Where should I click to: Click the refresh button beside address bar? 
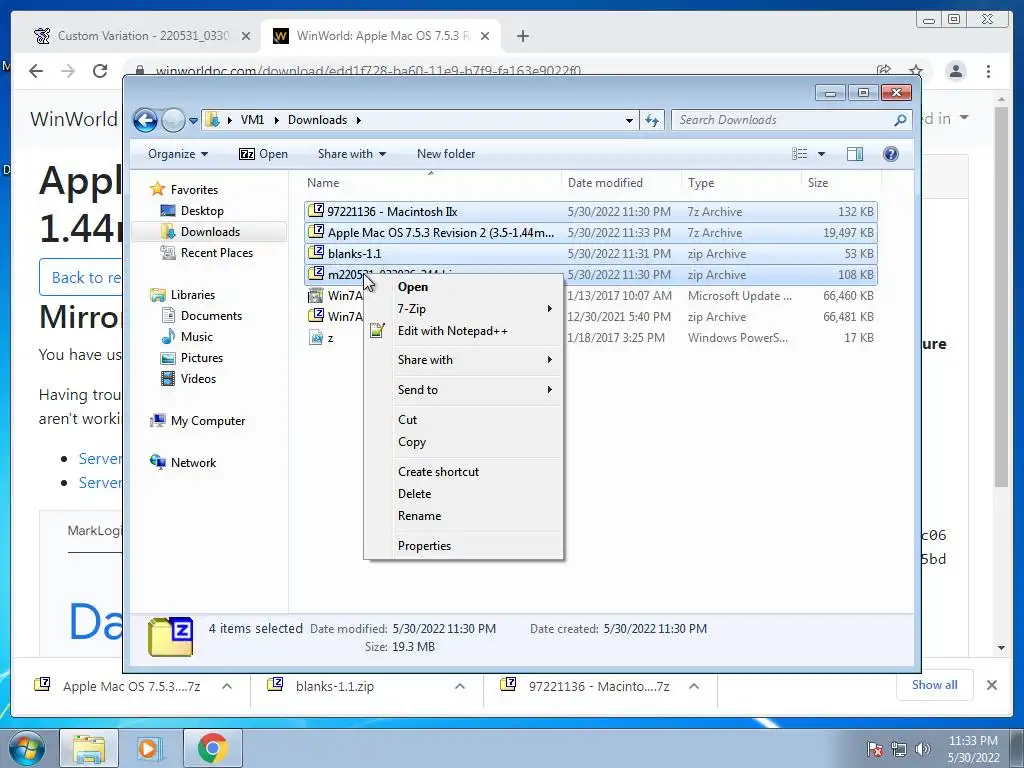click(652, 120)
